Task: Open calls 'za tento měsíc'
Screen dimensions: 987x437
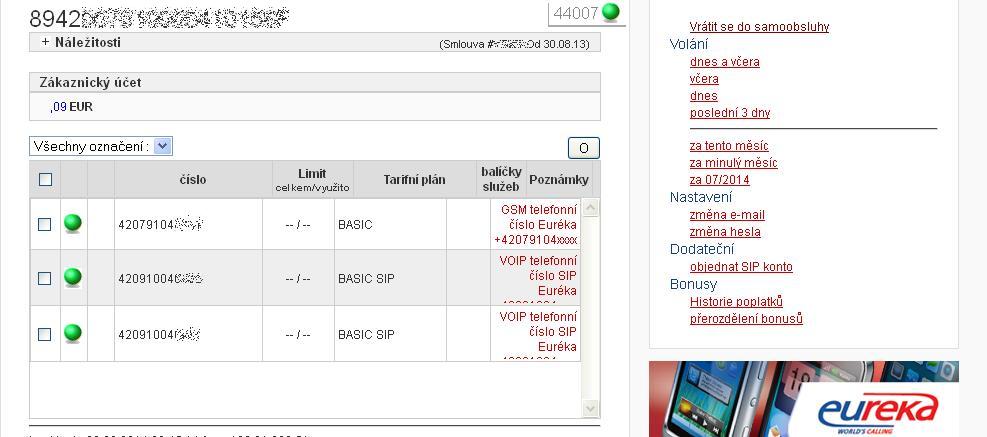Action: pyautogui.click(x=729, y=146)
